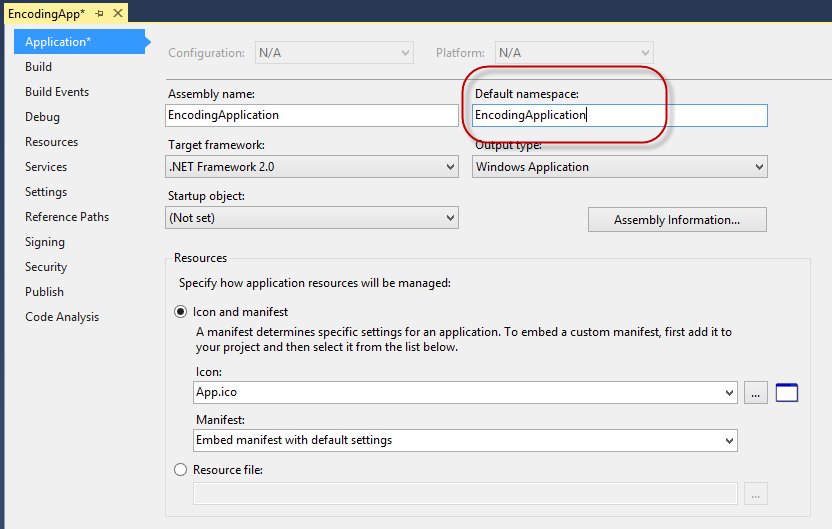This screenshot has width=832, height=529.
Task: Show the Code Analysis tab
Action: point(62,317)
